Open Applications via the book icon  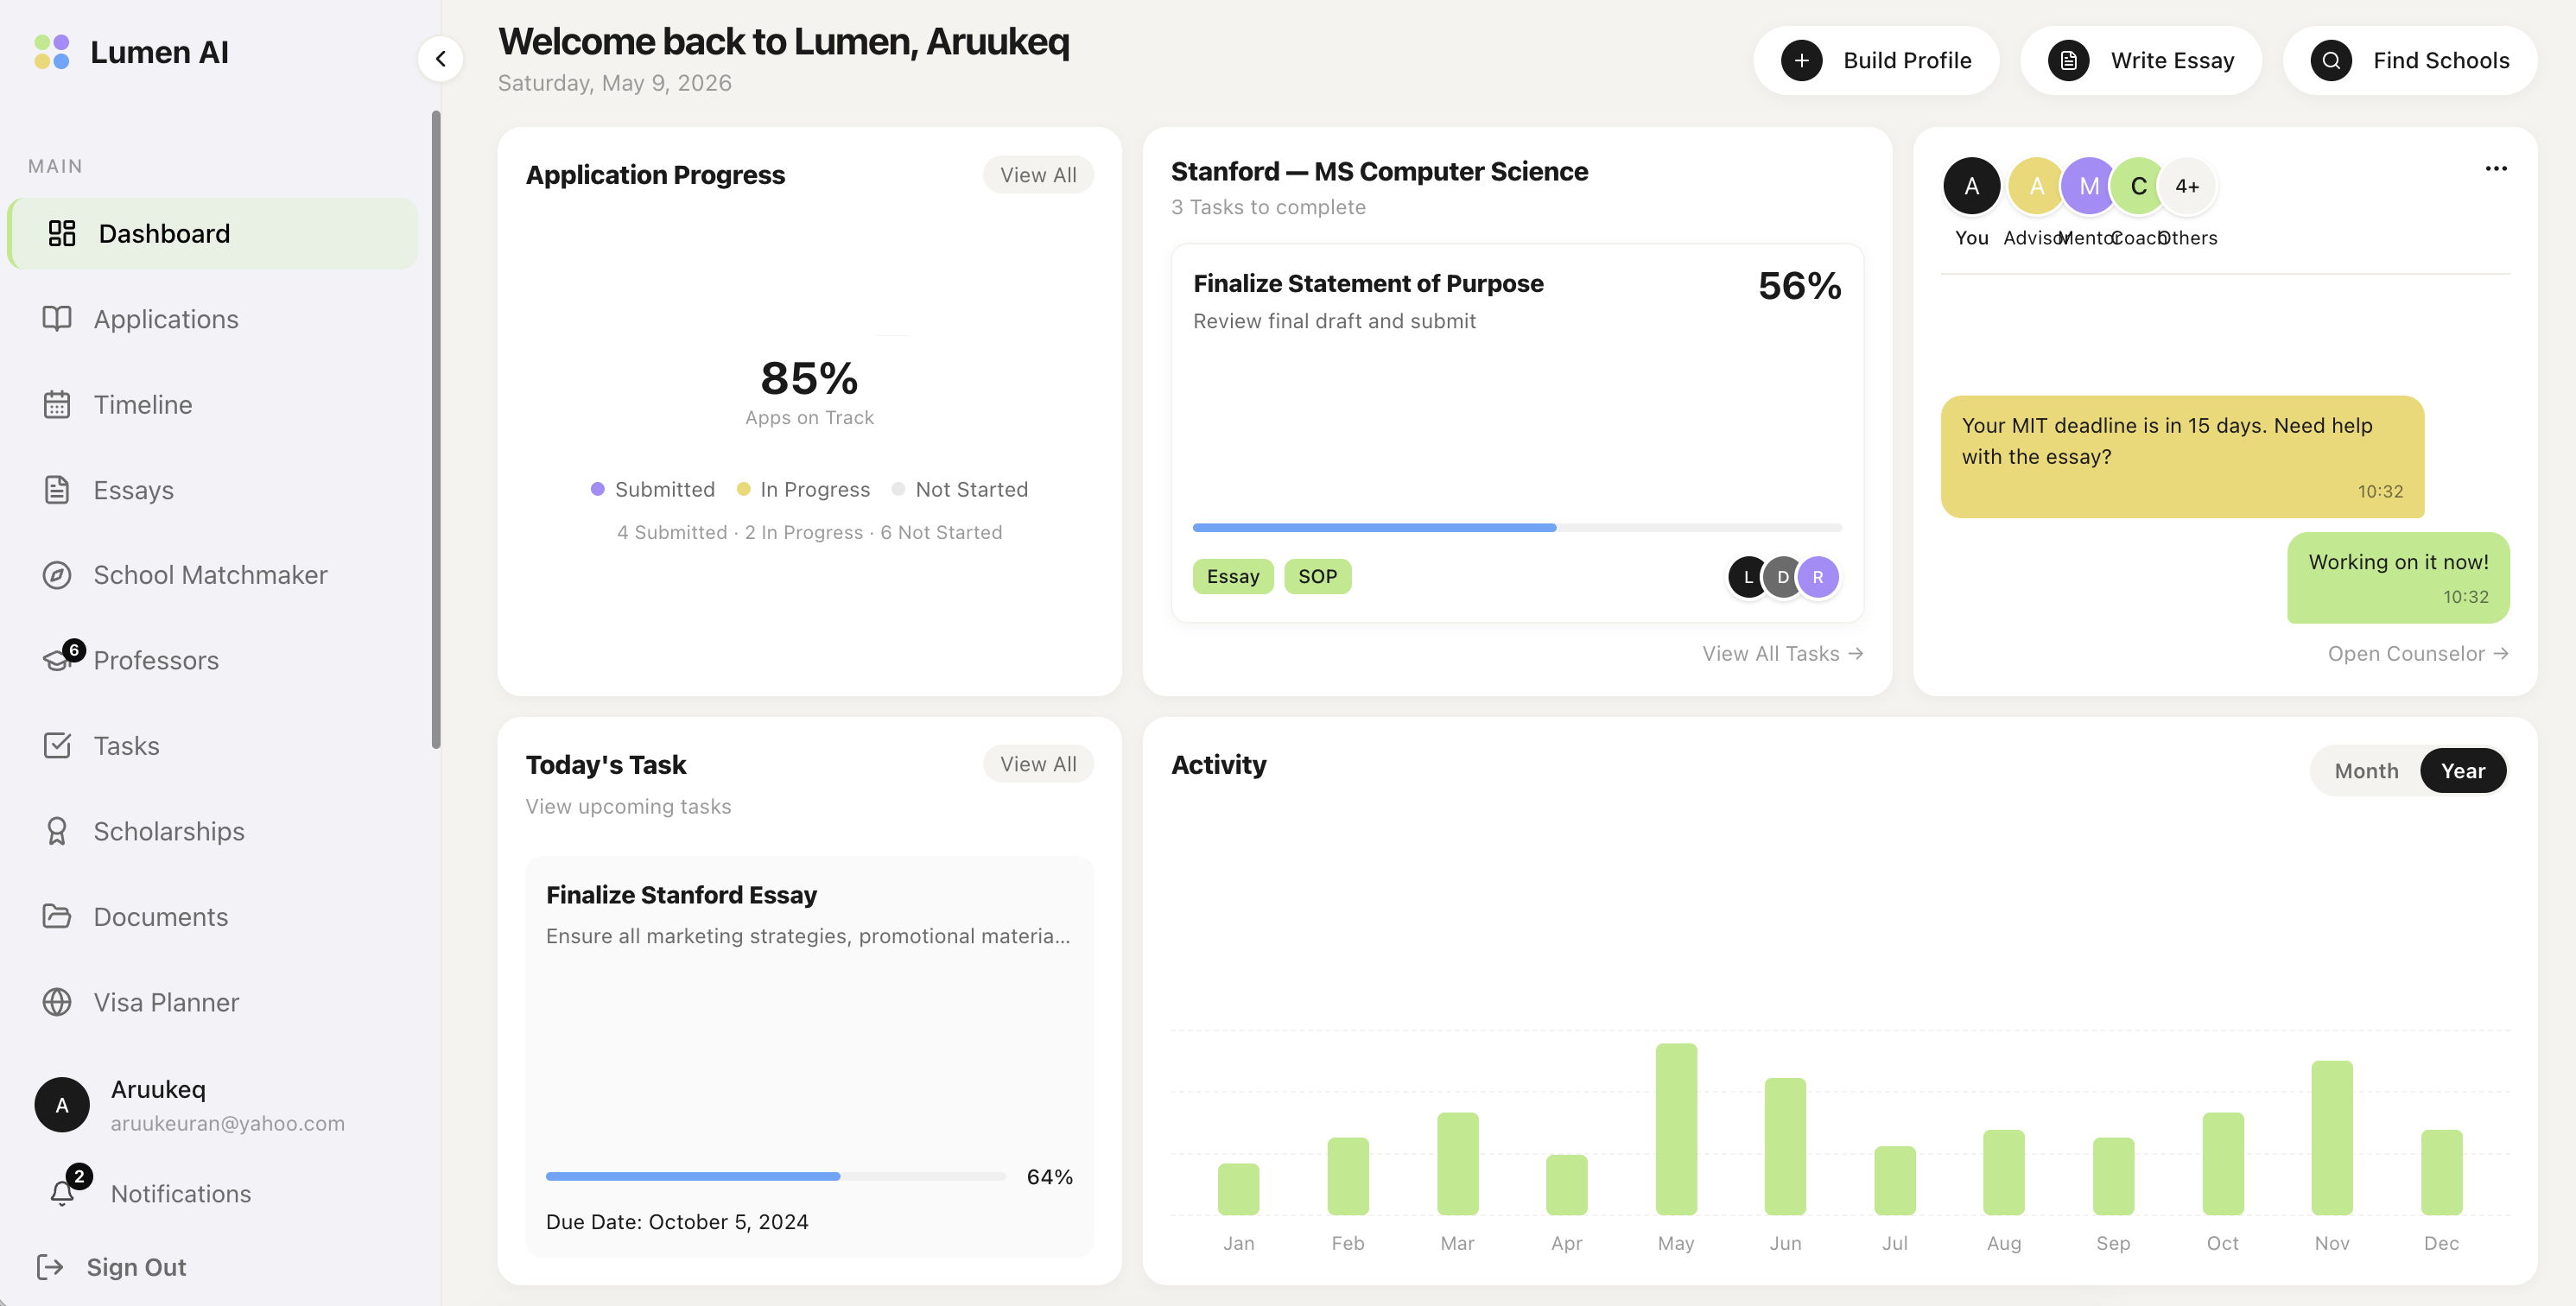point(57,319)
